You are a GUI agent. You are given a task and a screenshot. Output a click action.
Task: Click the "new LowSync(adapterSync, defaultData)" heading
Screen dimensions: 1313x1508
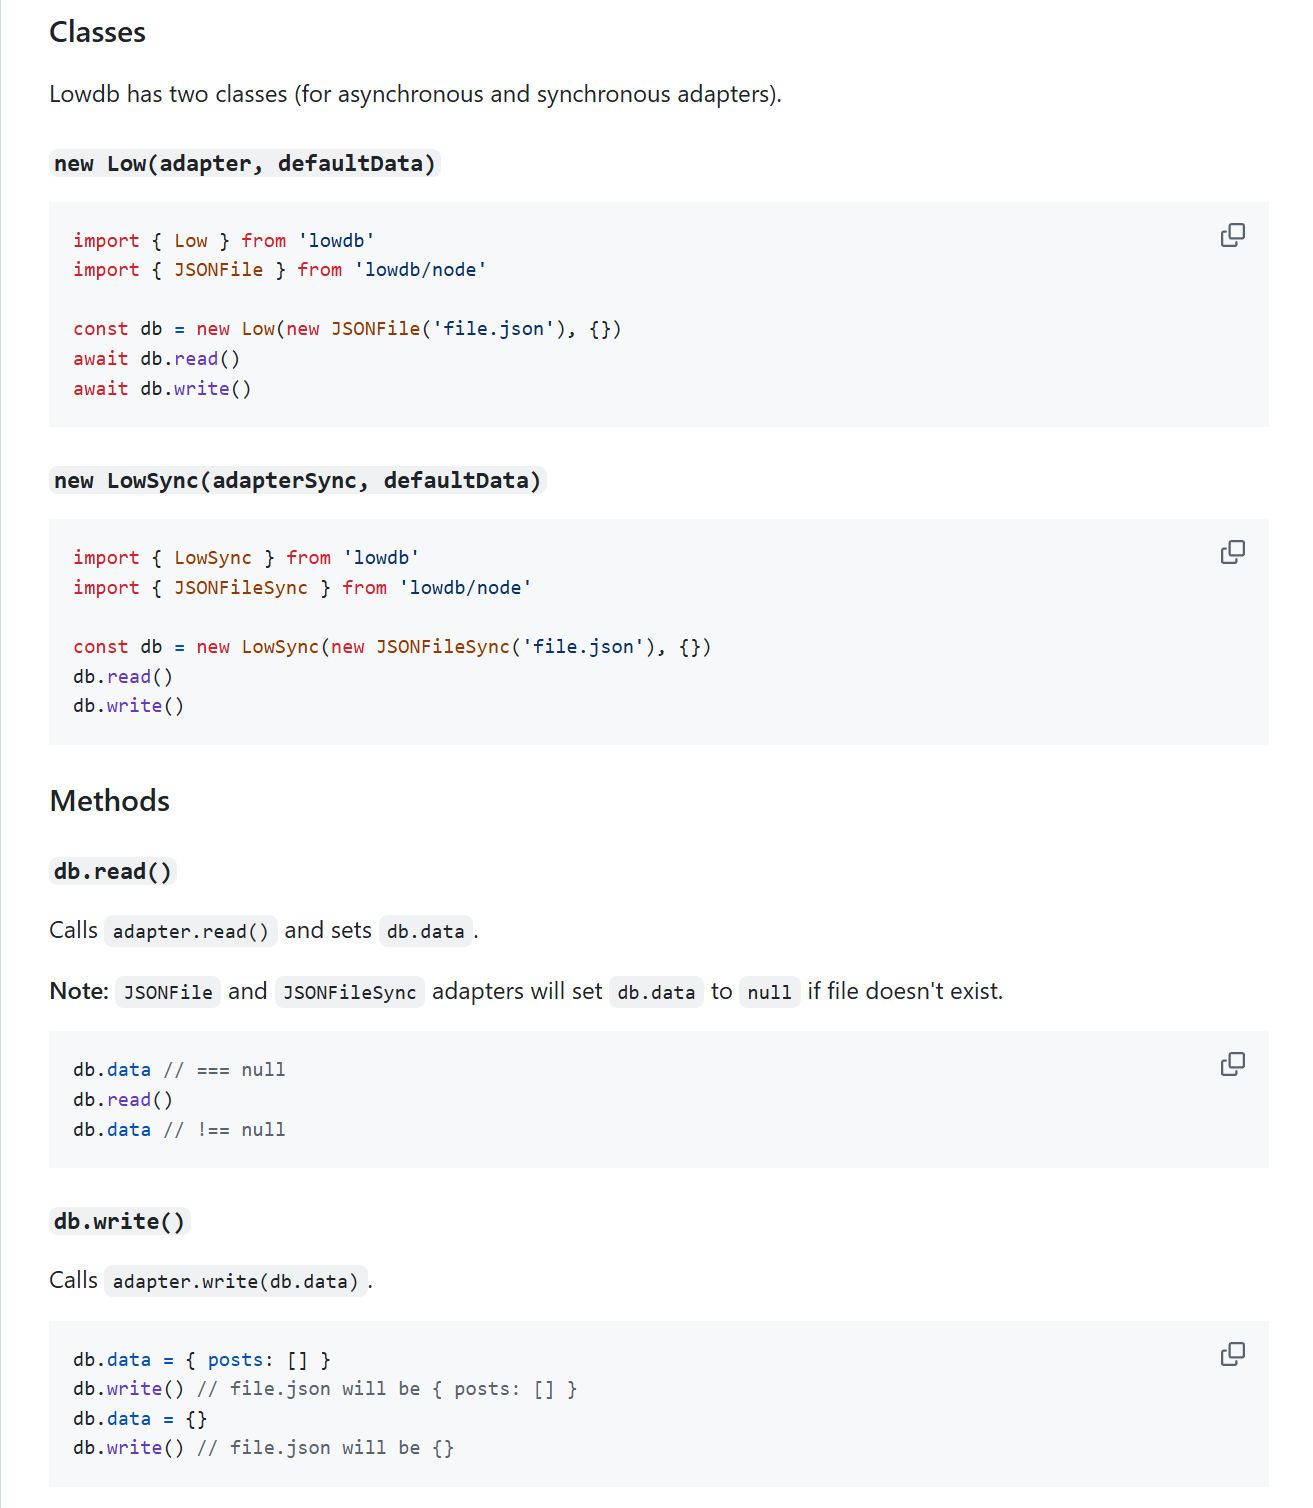point(297,481)
